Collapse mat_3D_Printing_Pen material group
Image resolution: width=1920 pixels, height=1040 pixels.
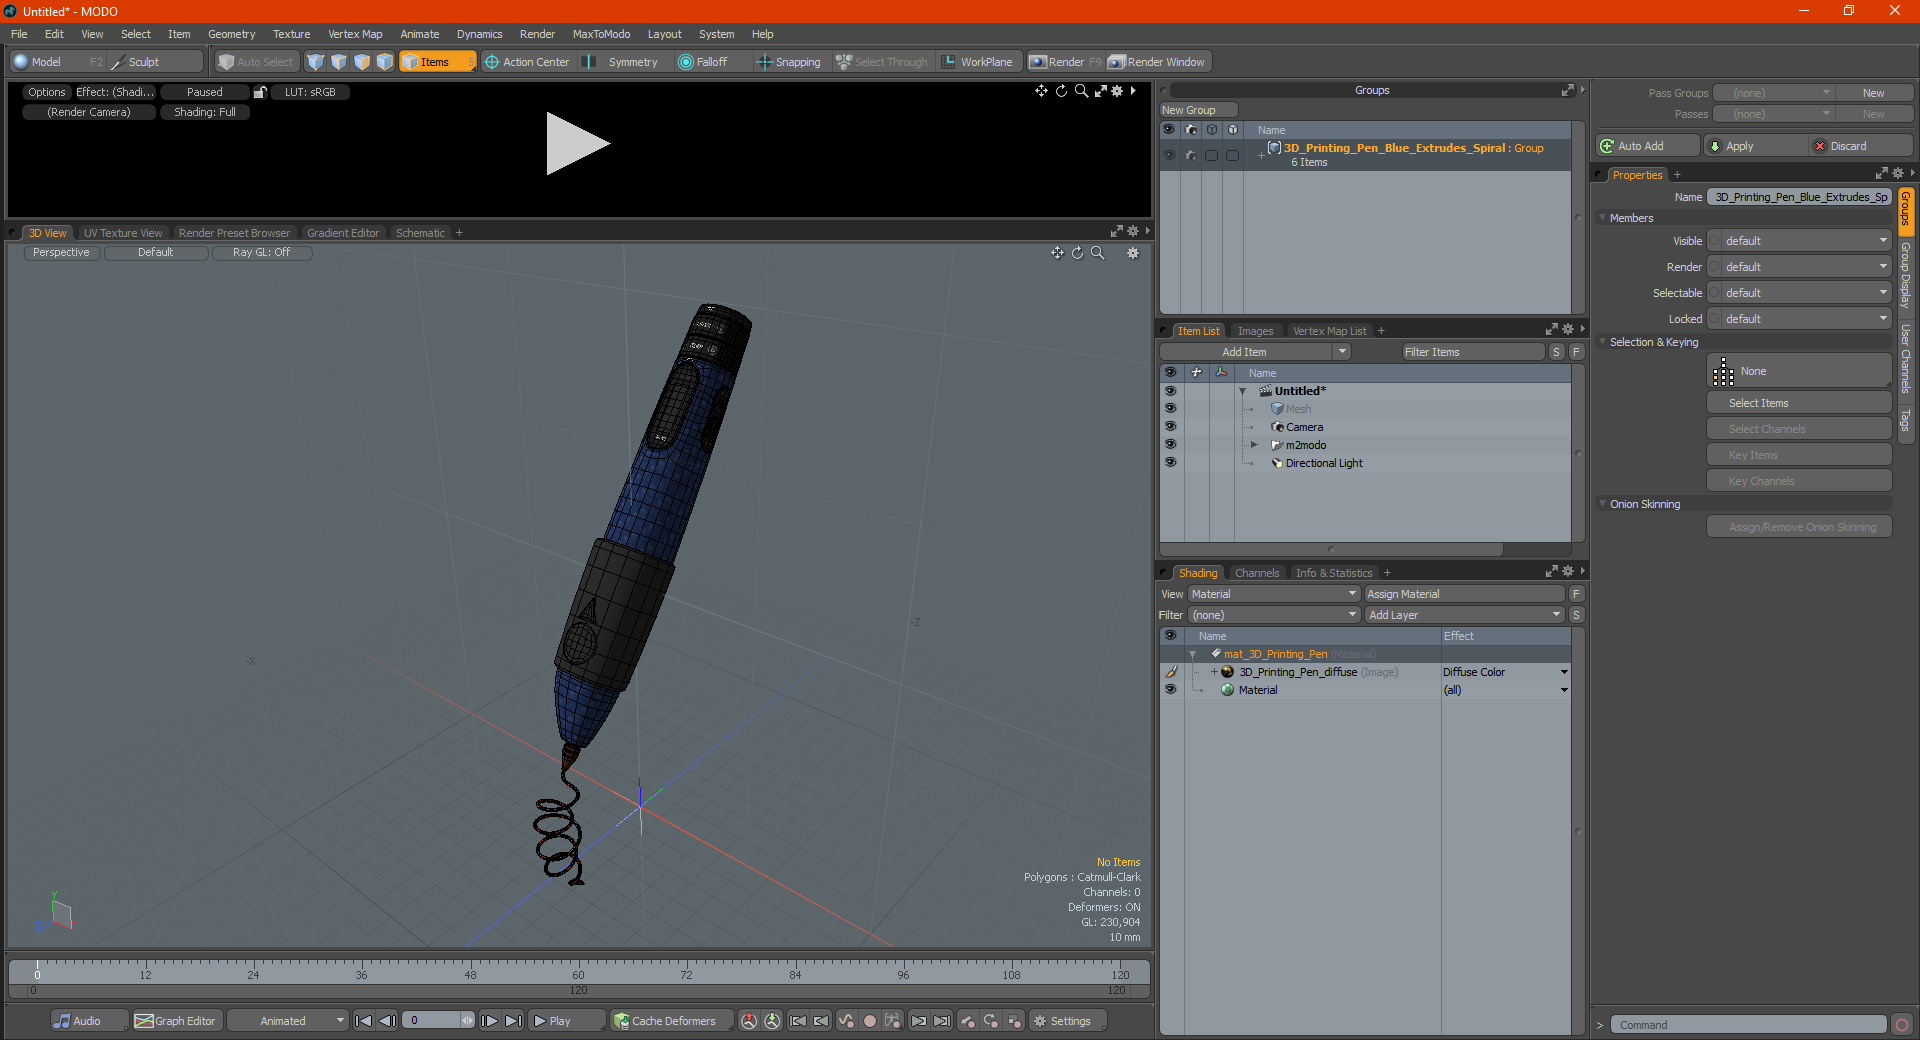pyautogui.click(x=1192, y=654)
